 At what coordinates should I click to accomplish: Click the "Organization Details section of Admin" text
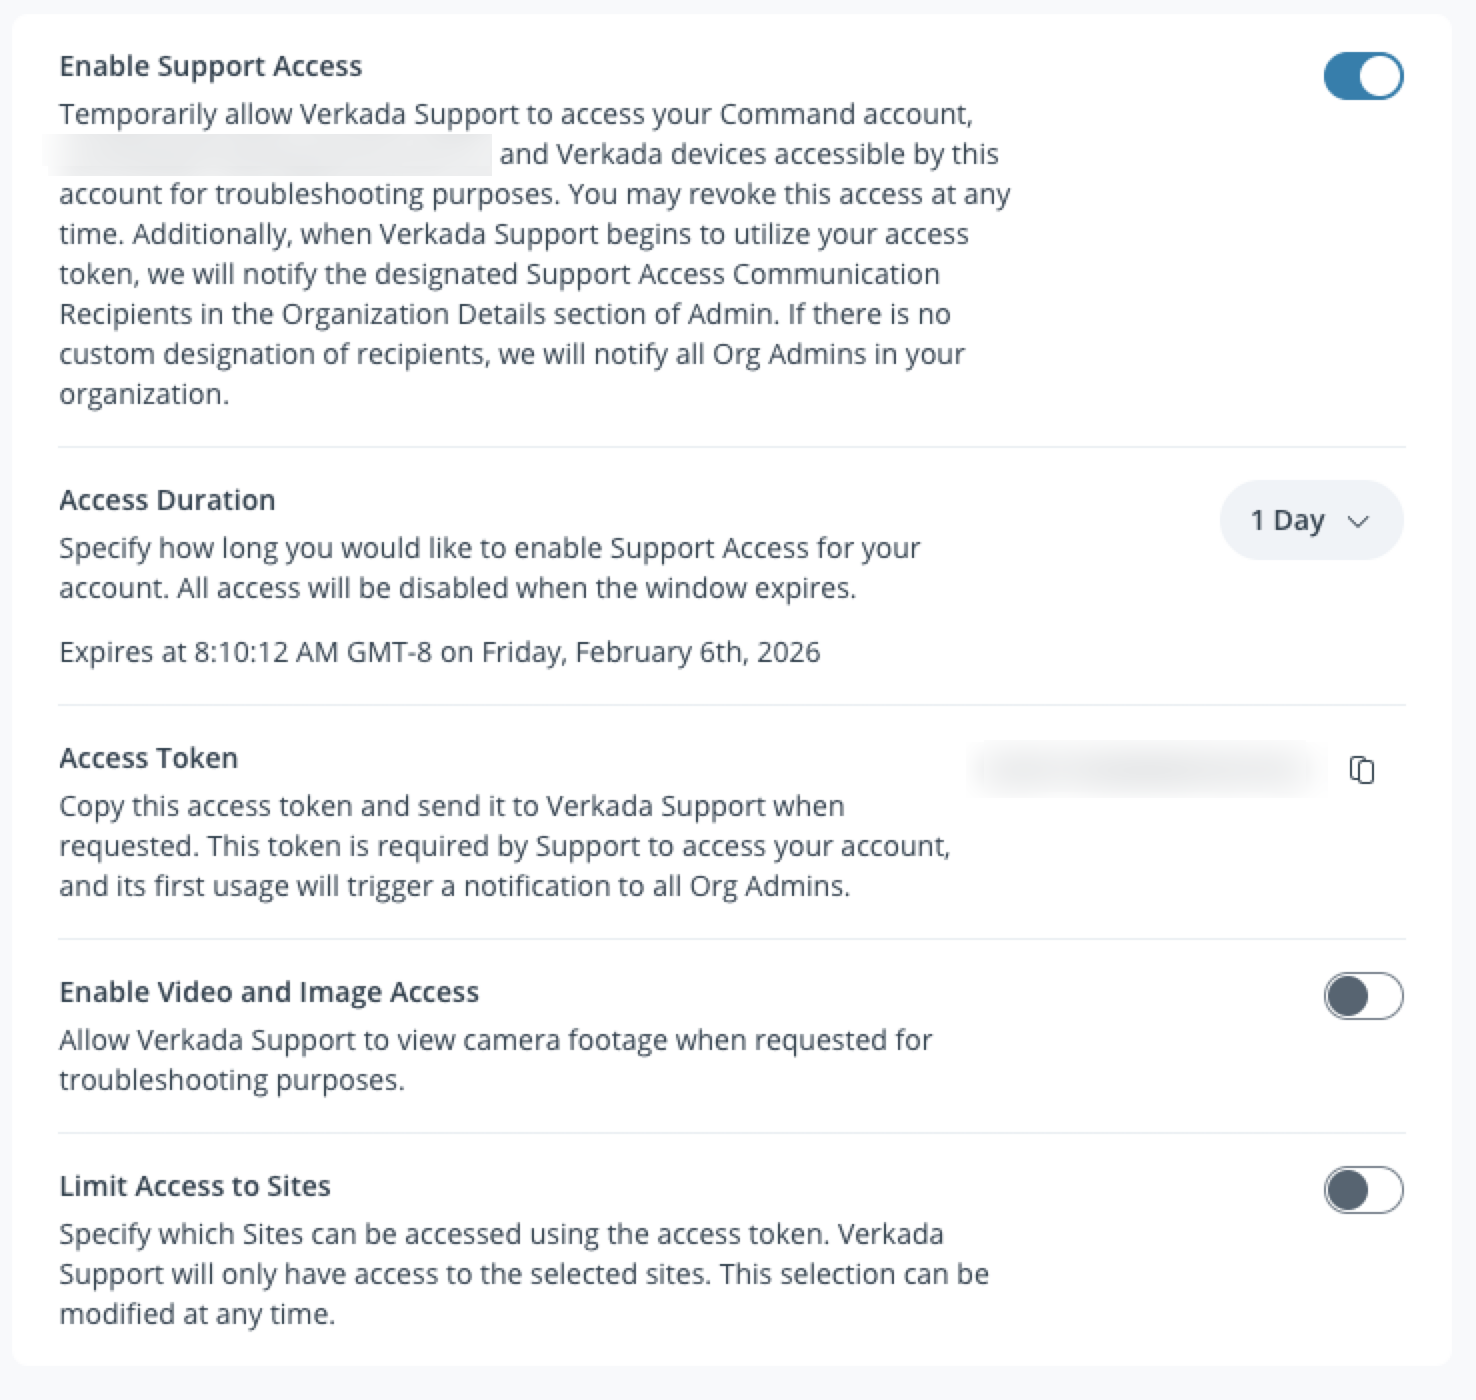pos(527,314)
